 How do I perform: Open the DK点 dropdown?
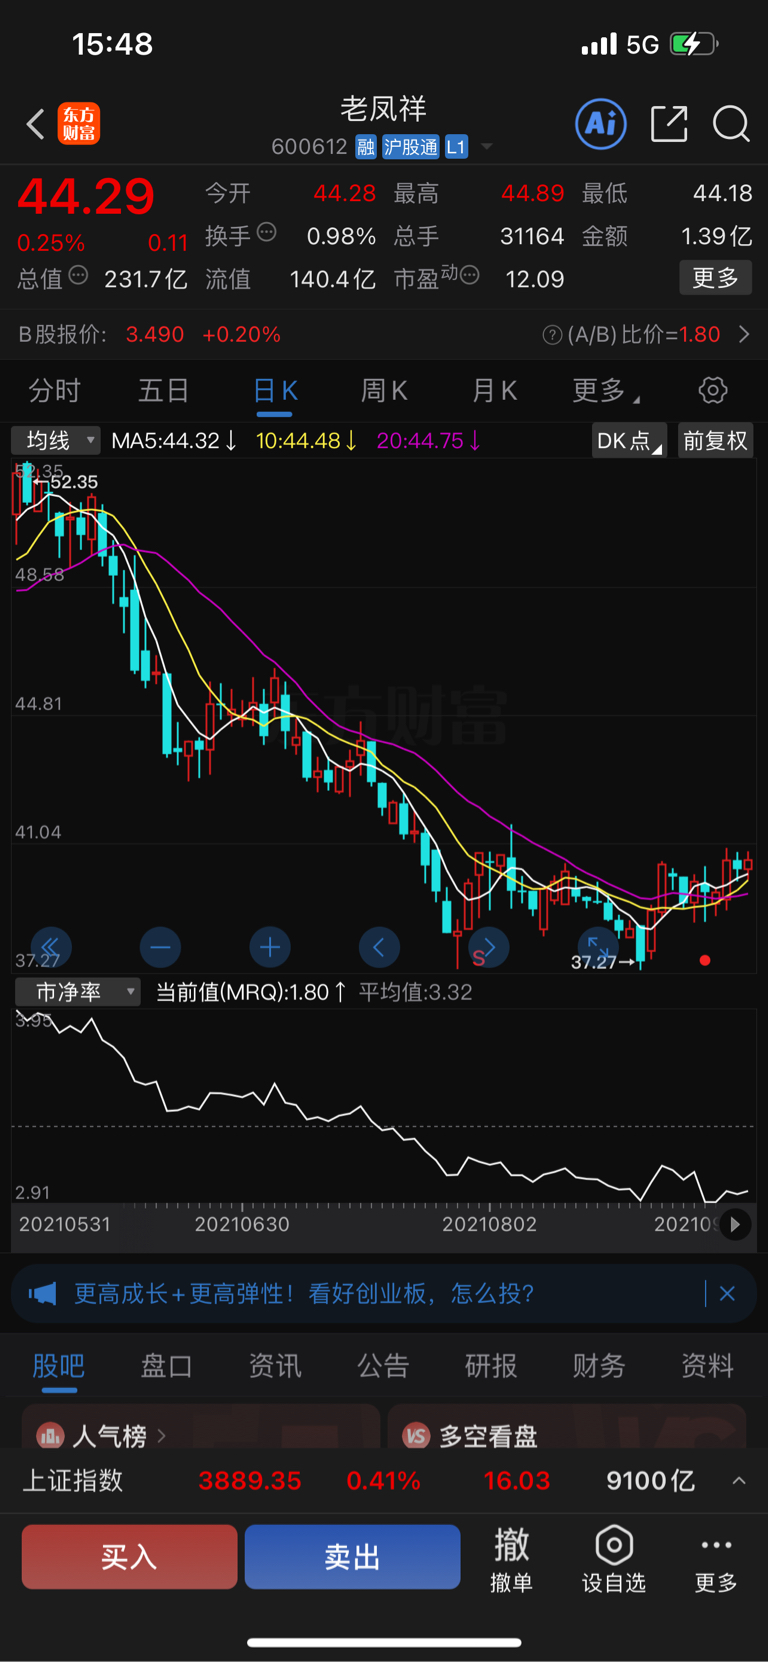pyautogui.click(x=629, y=441)
